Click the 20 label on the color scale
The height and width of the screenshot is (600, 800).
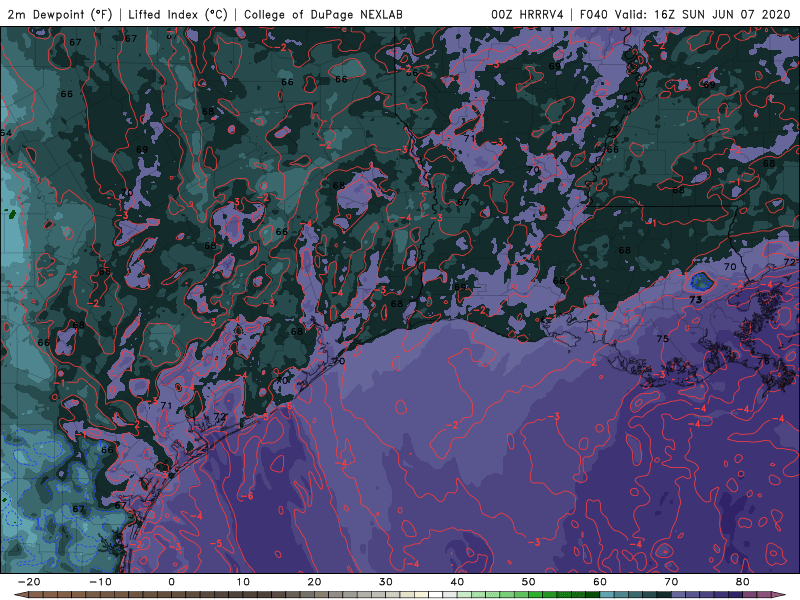click(x=314, y=582)
